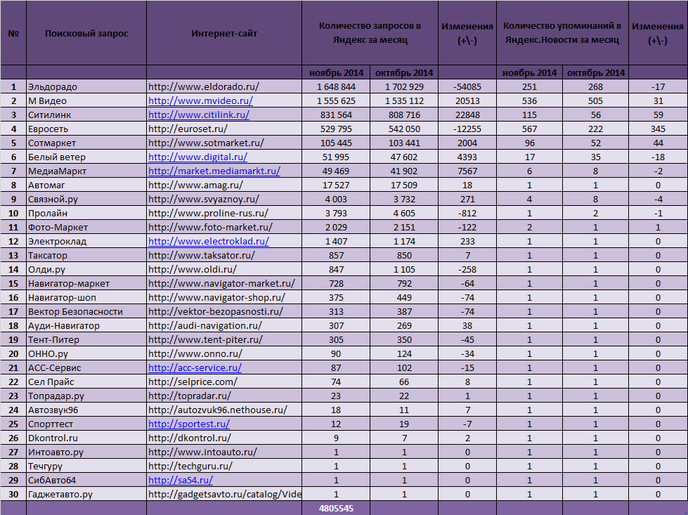Click the 'Автозвук96' cell
The height and width of the screenshot is (515, 688).
click(x=86, y=410)
